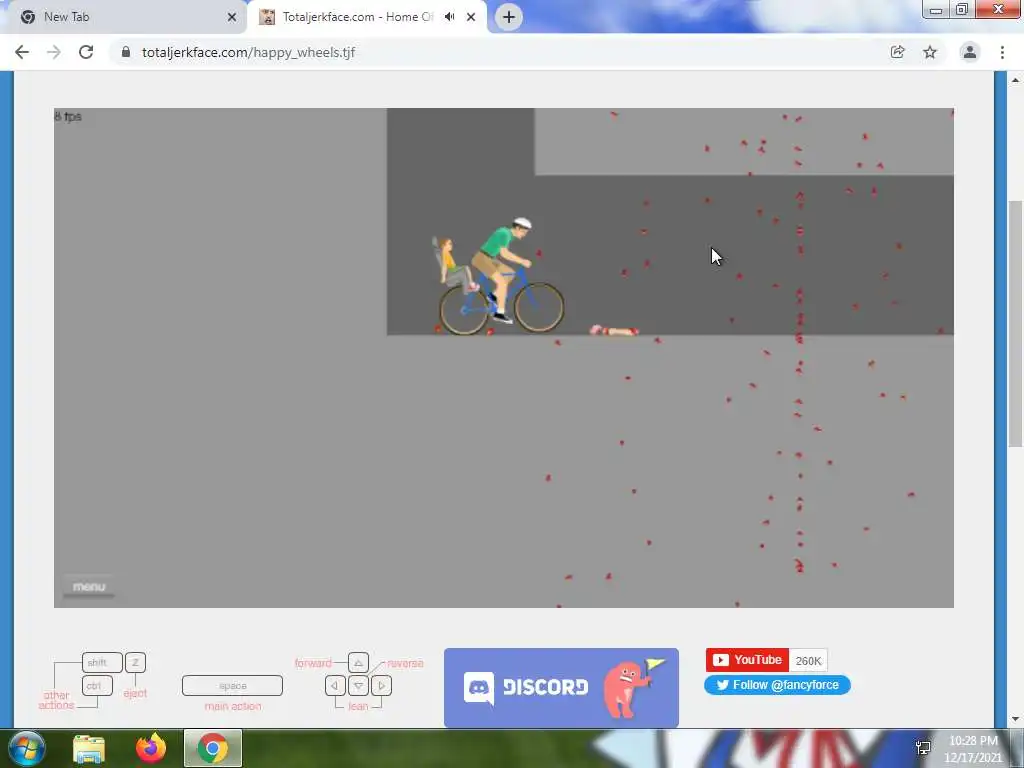Open the network tray icon
Image resolution: width=1024 pixels, height=768 pixels.
click(923, 749)
